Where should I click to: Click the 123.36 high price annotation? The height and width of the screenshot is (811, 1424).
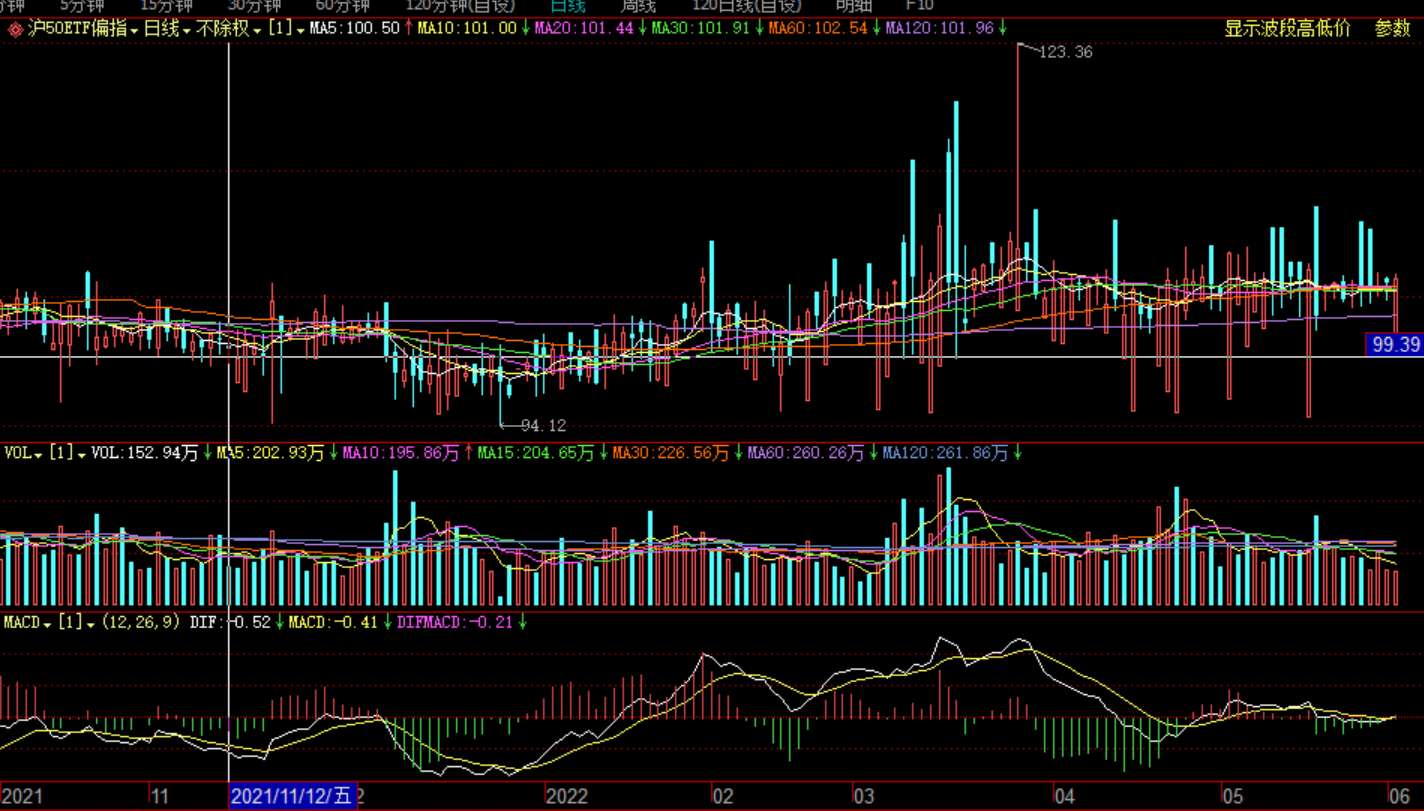[1065, 52]
